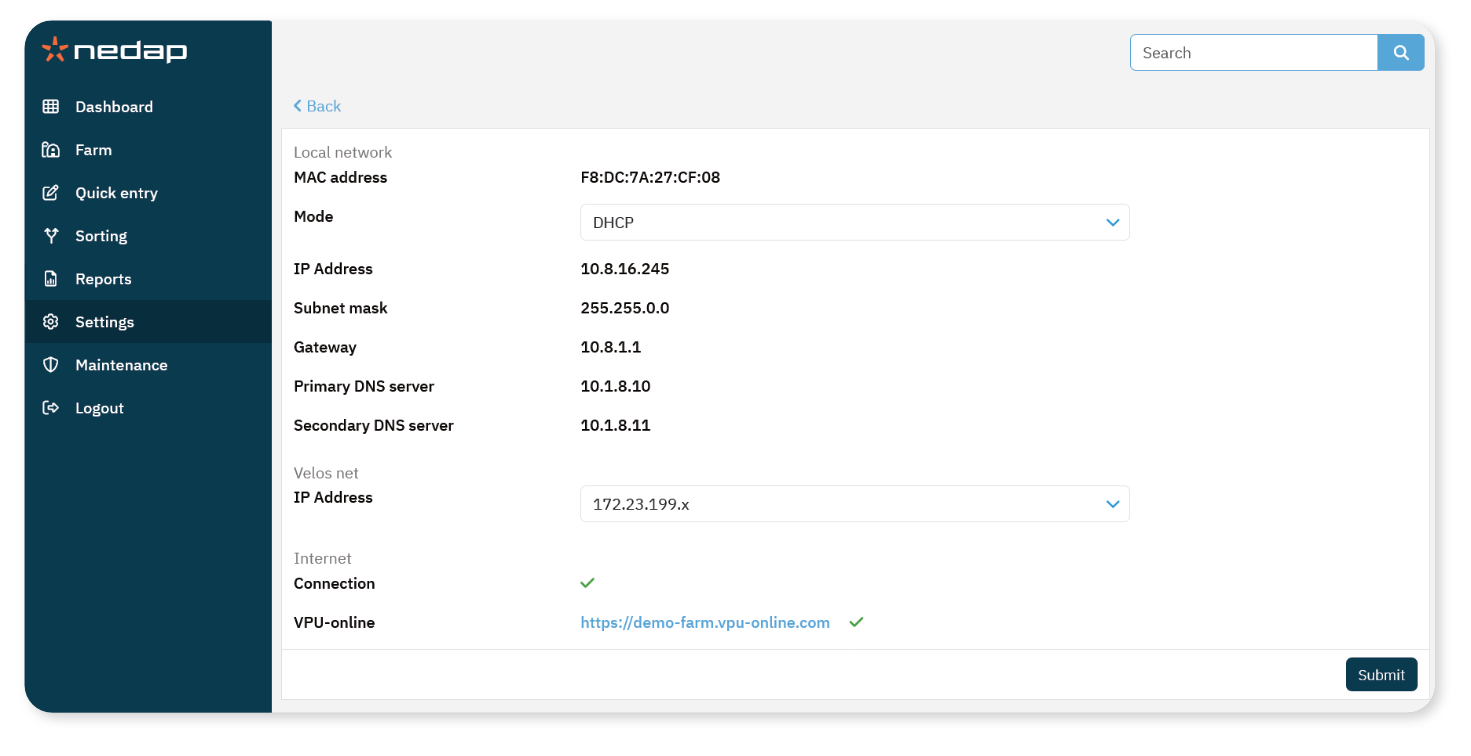Screen dimensions: 1471x756
Task: Click the Dashboard grid icon in sidebar
Action: coord(51,107)
